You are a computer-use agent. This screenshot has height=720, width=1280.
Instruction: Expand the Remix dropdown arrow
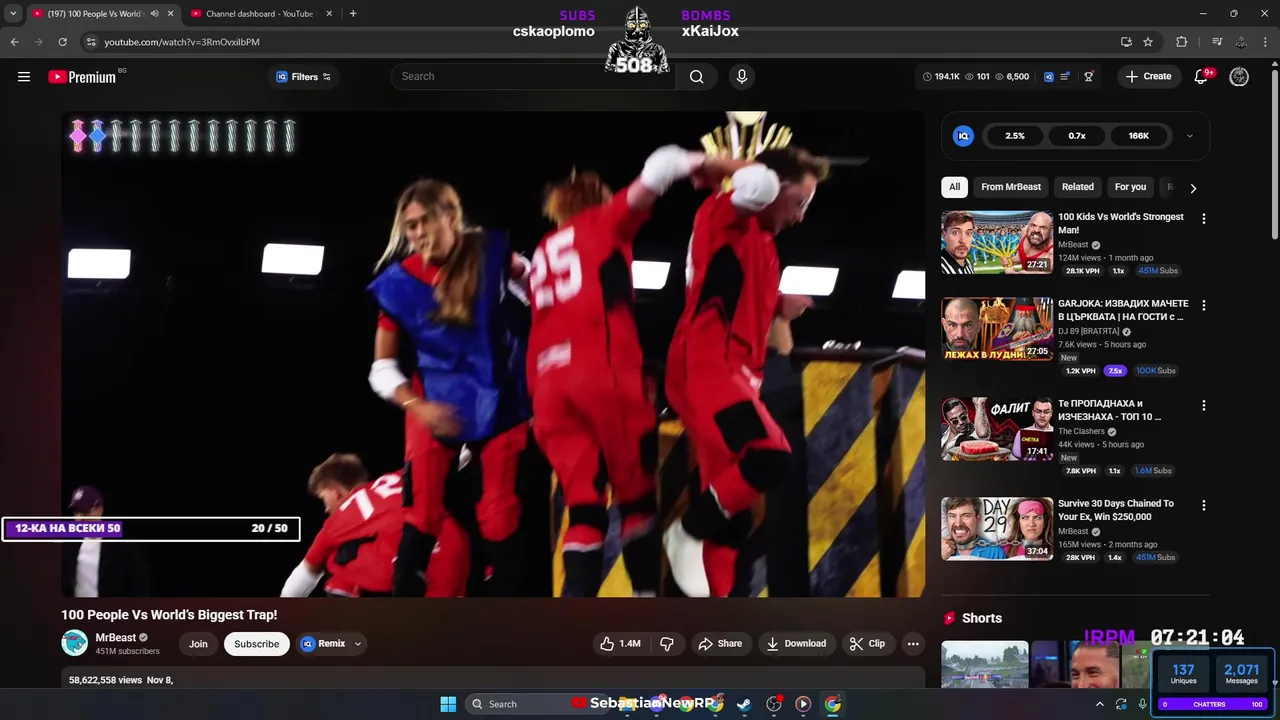tap(357, 644)
